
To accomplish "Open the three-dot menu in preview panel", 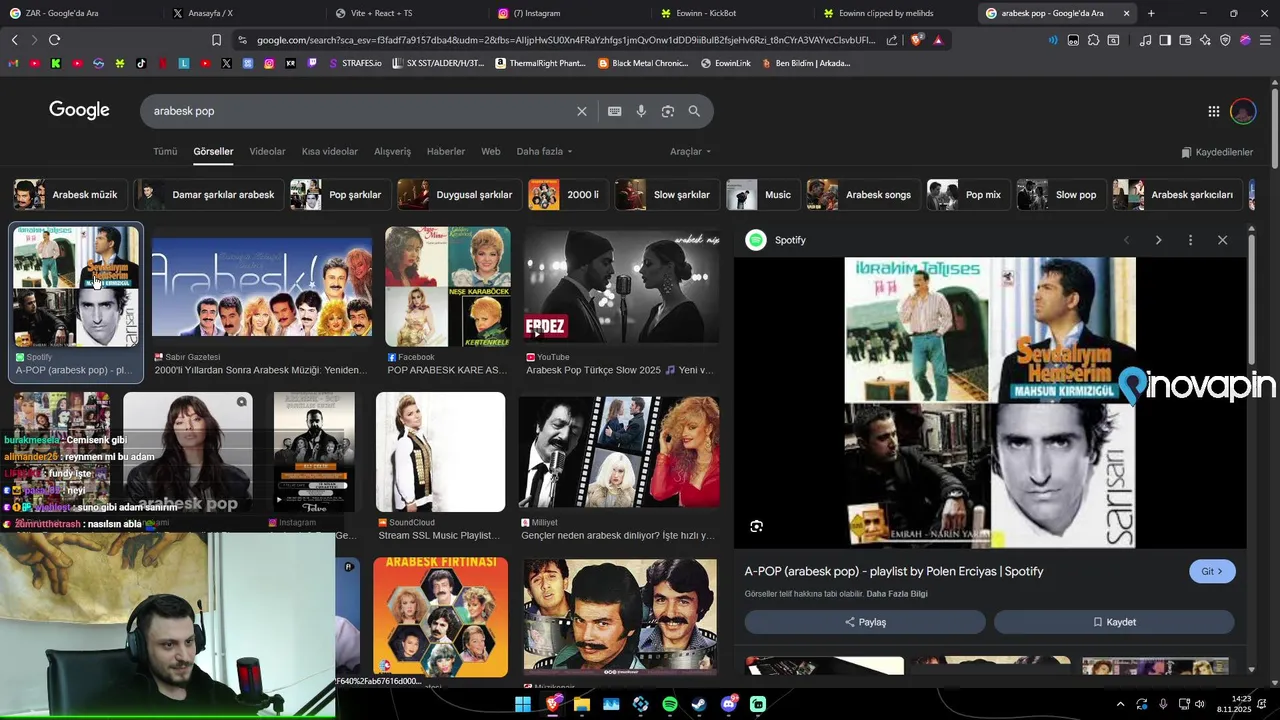I will 1190,240.
